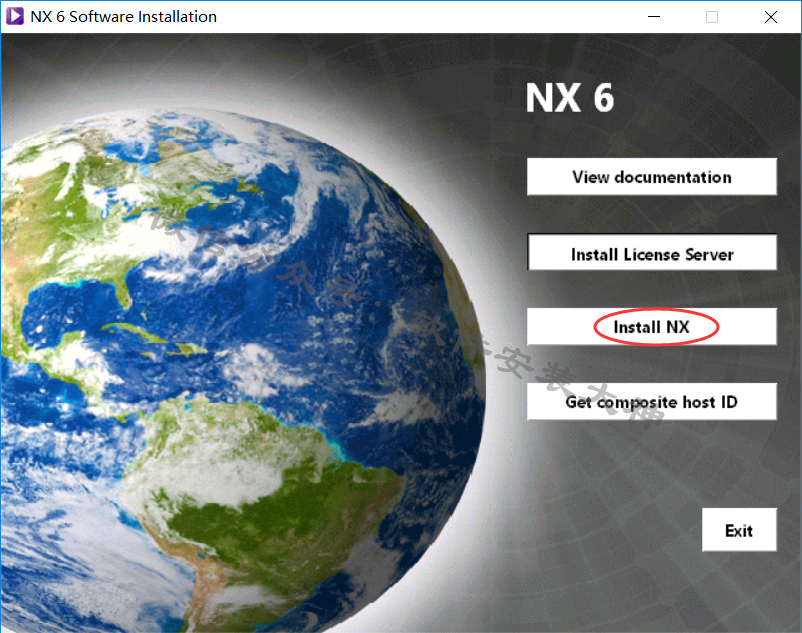
Task: Click Install License Server
Action: pos(652,252)
